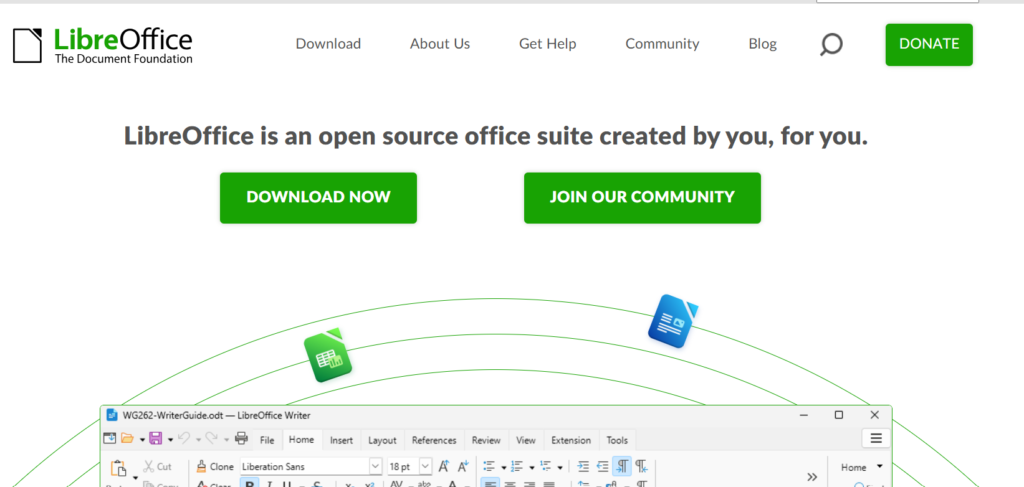The image size is (1024, 487).
Task: Click the Increase font size icon
Action: [444, 467]
